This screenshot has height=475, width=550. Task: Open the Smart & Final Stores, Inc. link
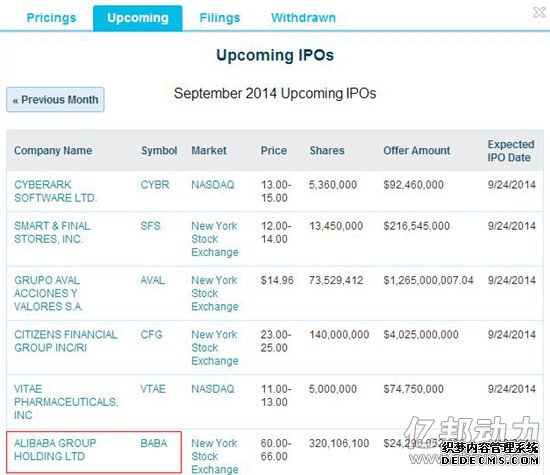(x=52, y=232)
